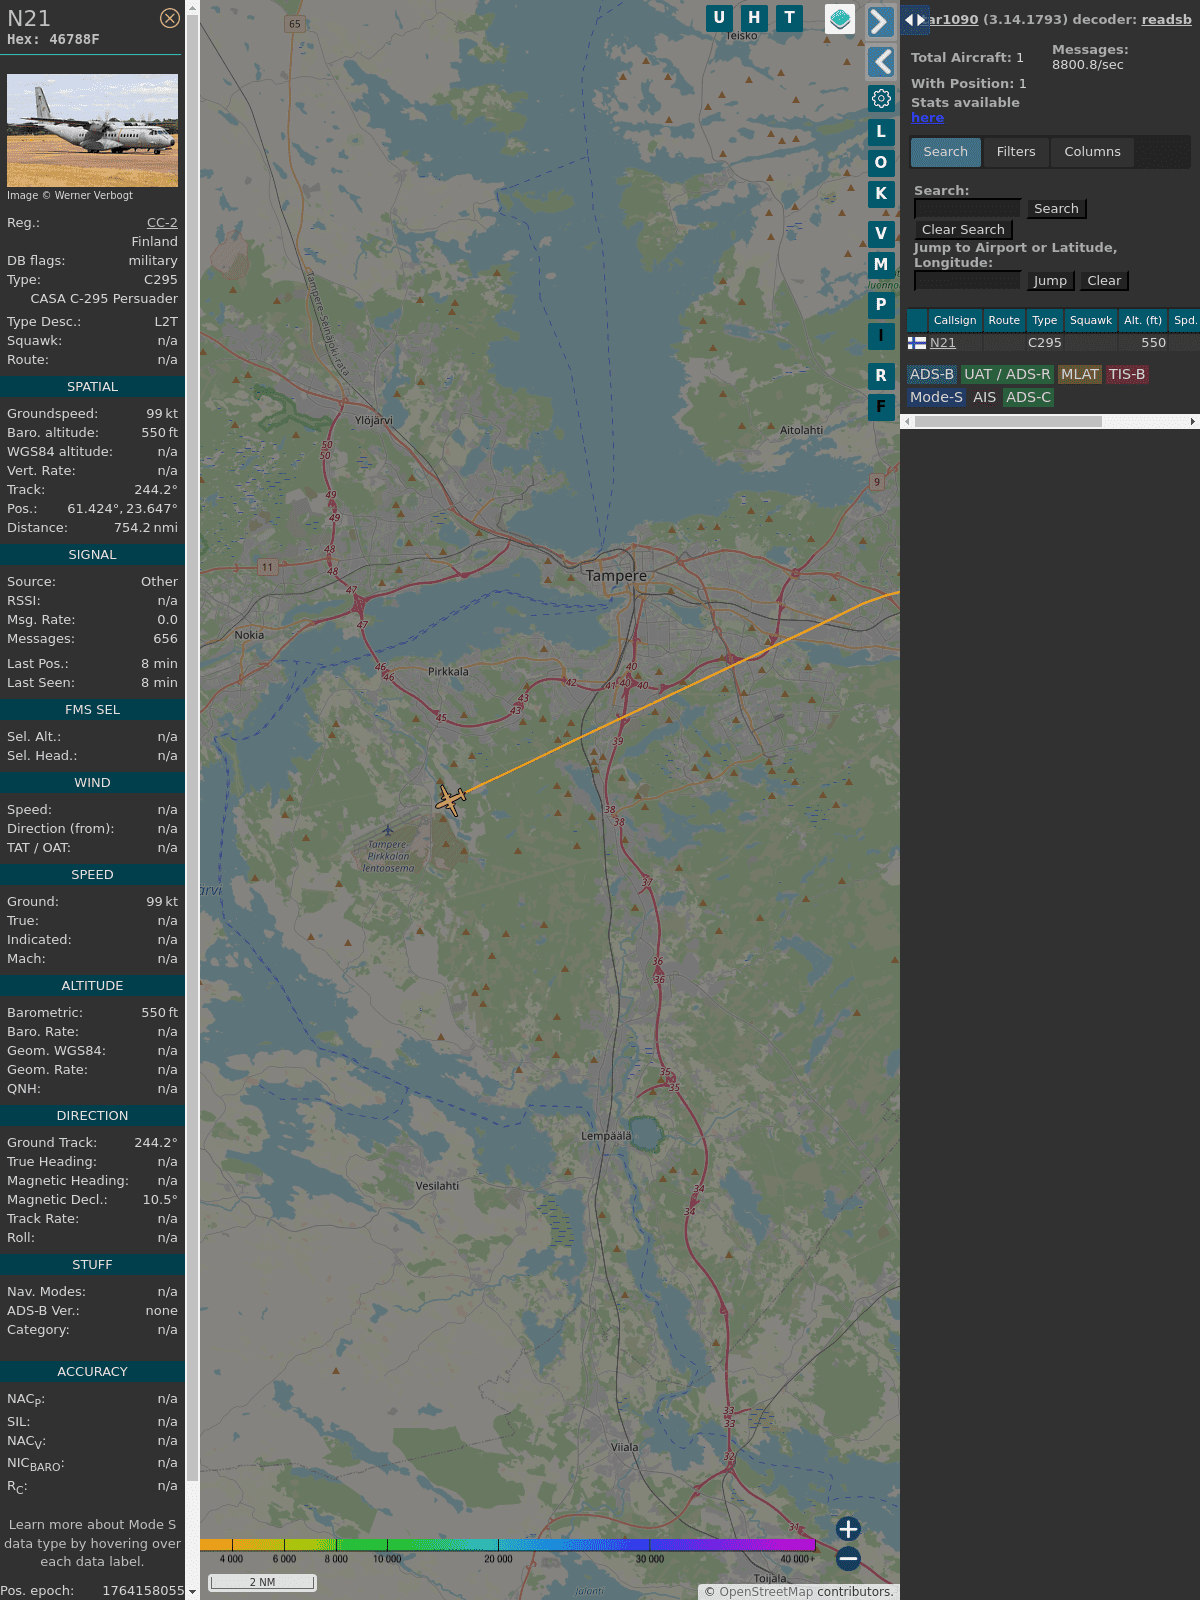Click the Clear Search button
1200x1600 pixels.
coord(963,230)
